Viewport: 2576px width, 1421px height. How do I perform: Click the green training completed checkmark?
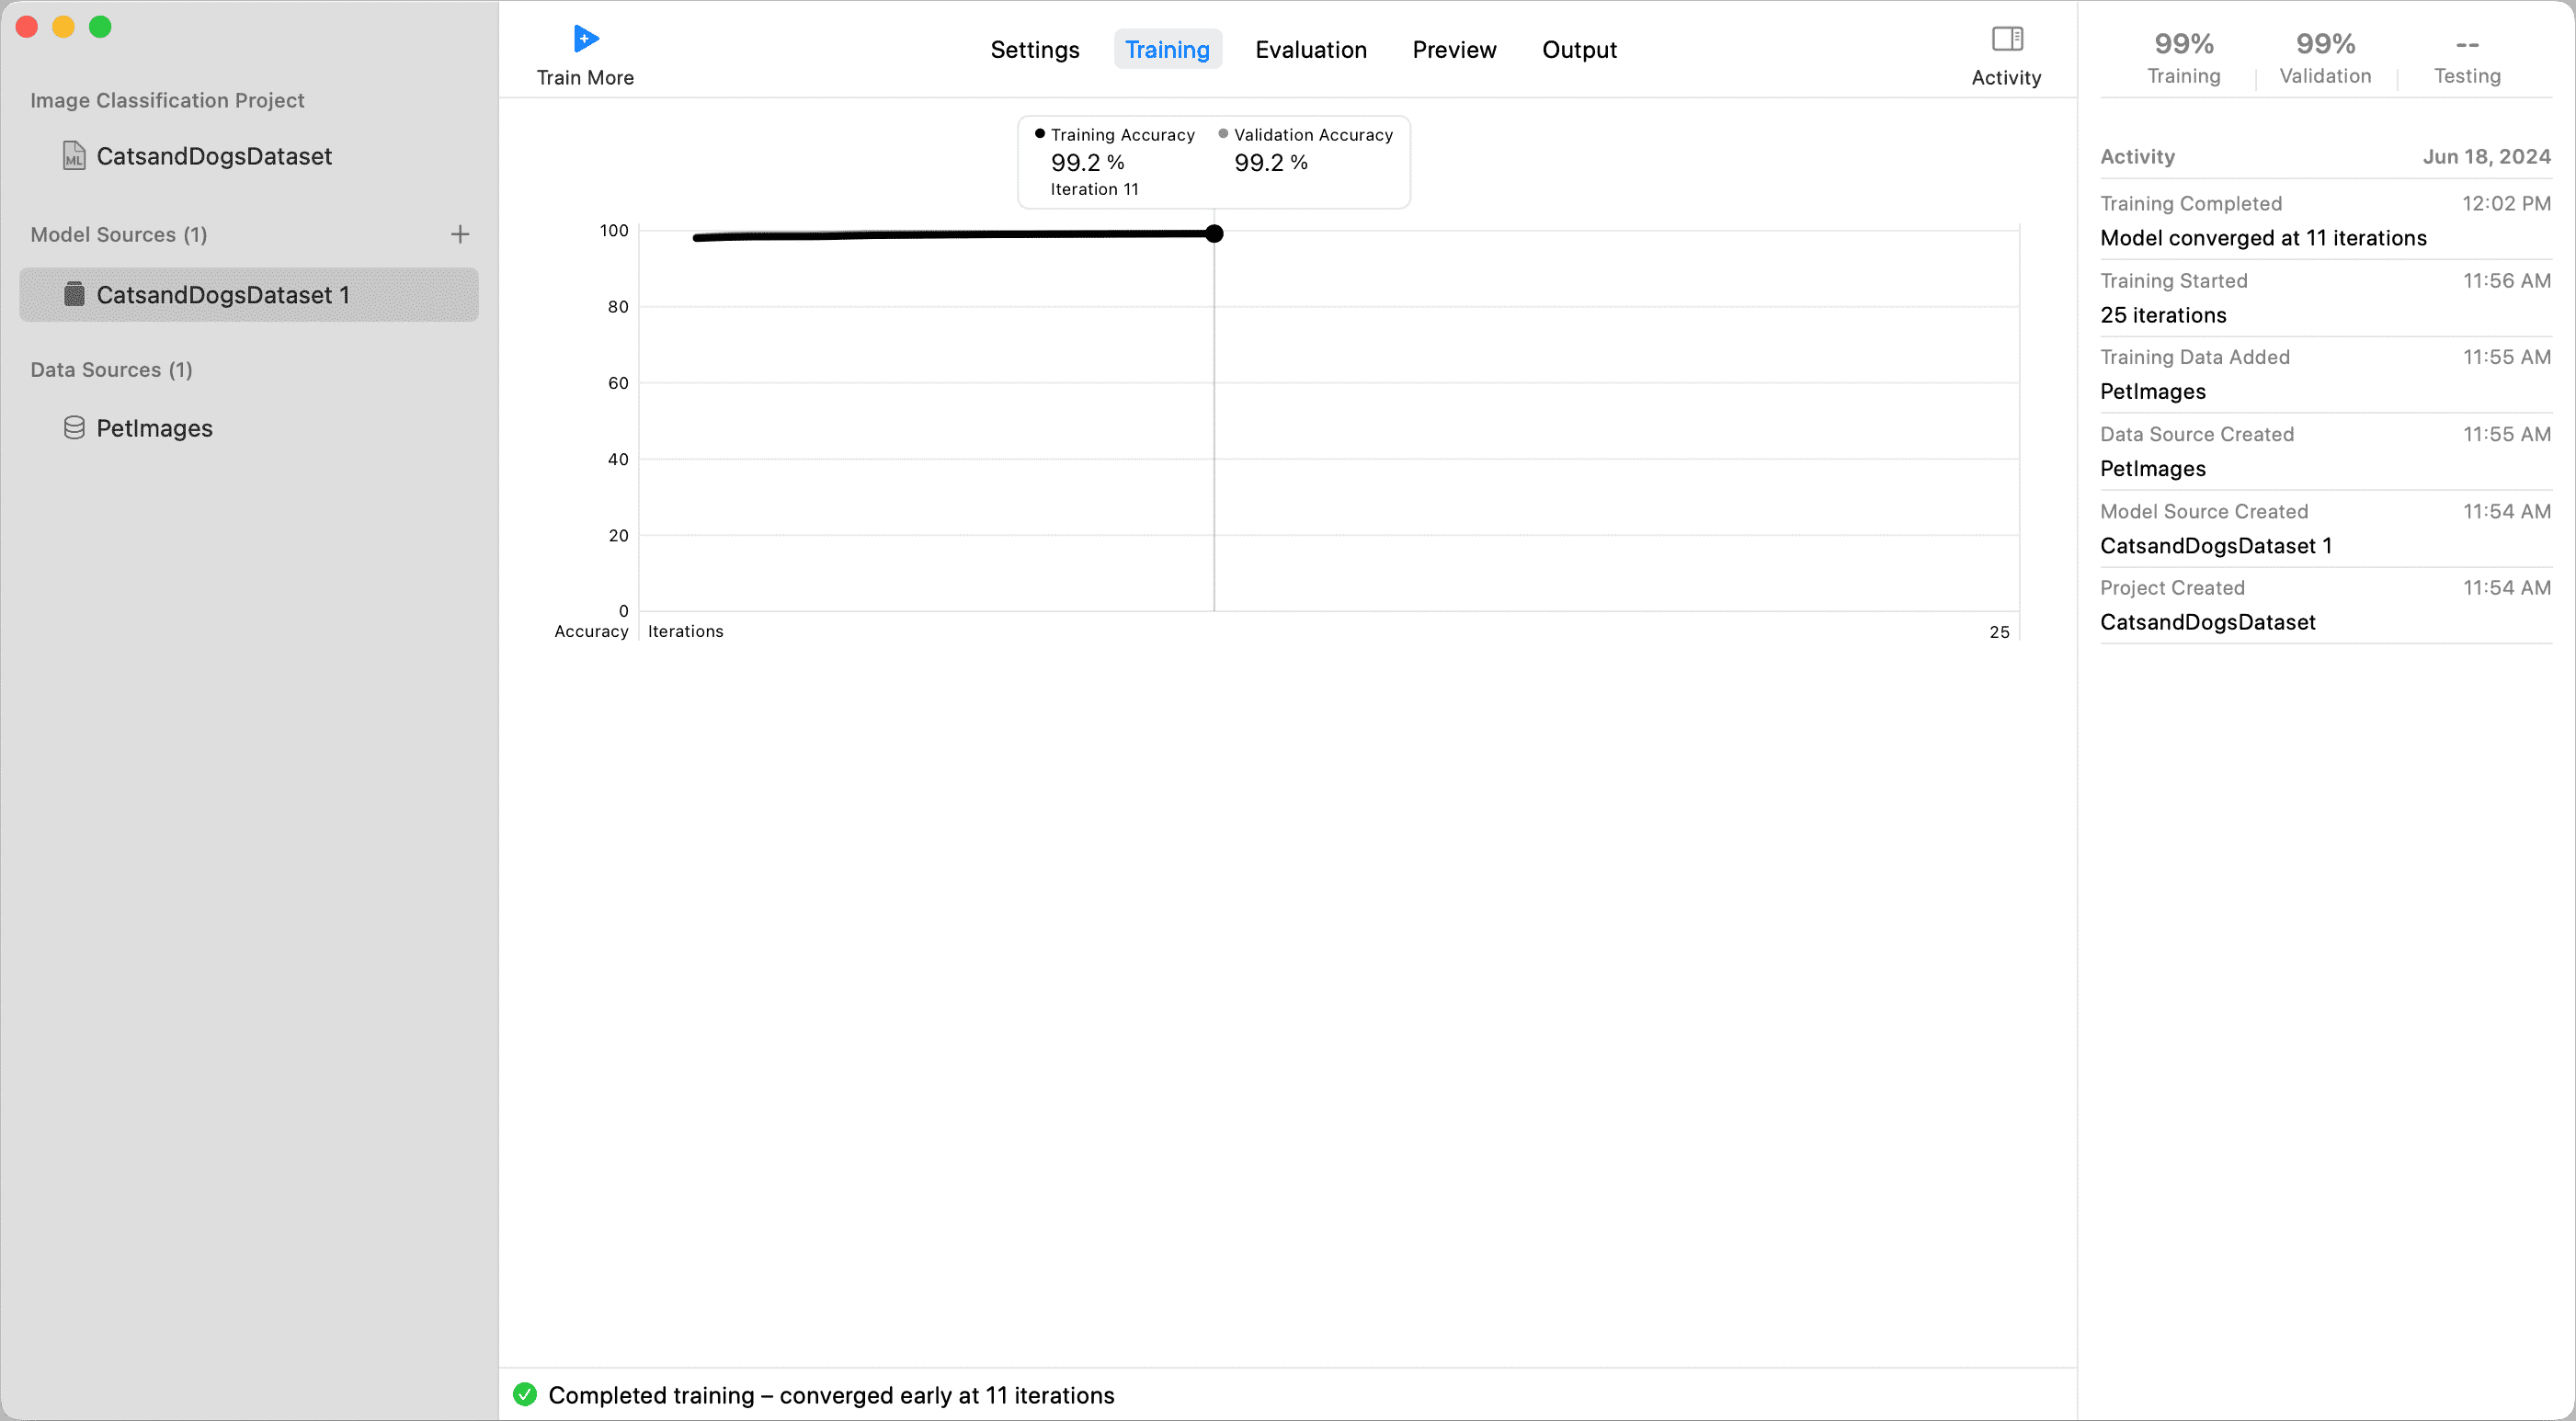point(525,1394)
